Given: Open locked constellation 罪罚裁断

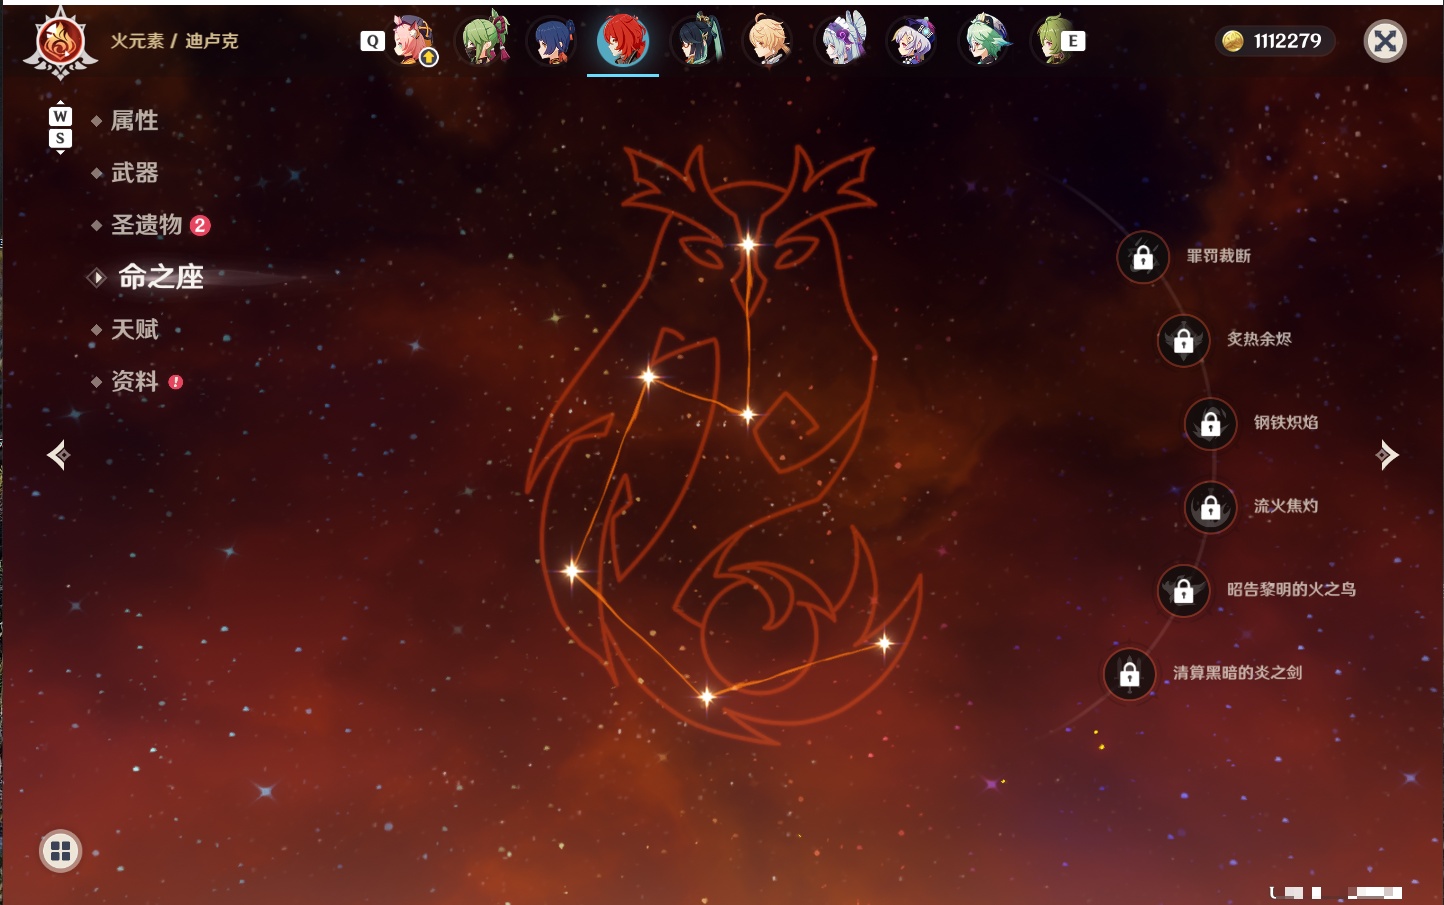Looking at the screenshot, I should pos(1143,258).
